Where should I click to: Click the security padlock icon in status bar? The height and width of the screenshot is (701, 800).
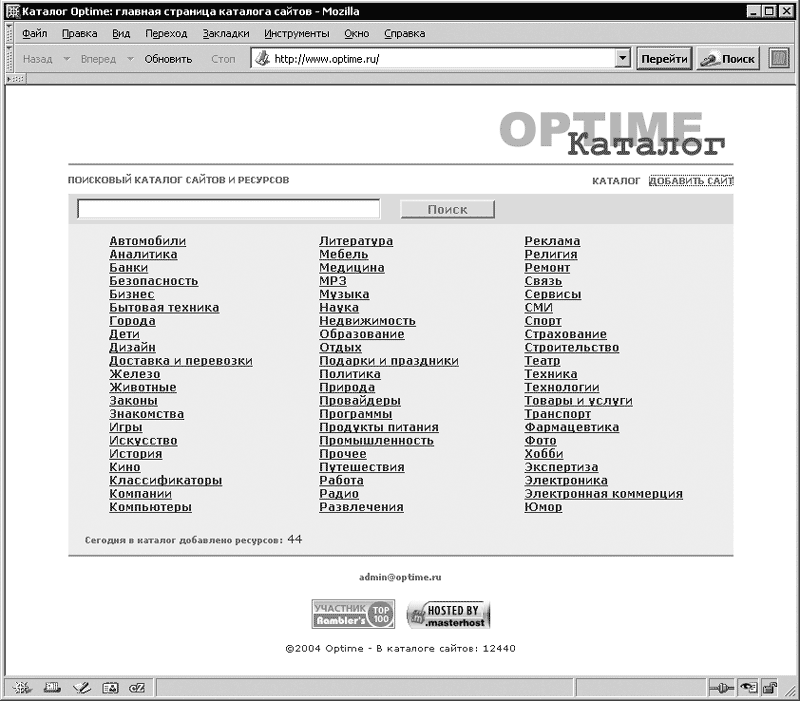[x=769, y=688]
